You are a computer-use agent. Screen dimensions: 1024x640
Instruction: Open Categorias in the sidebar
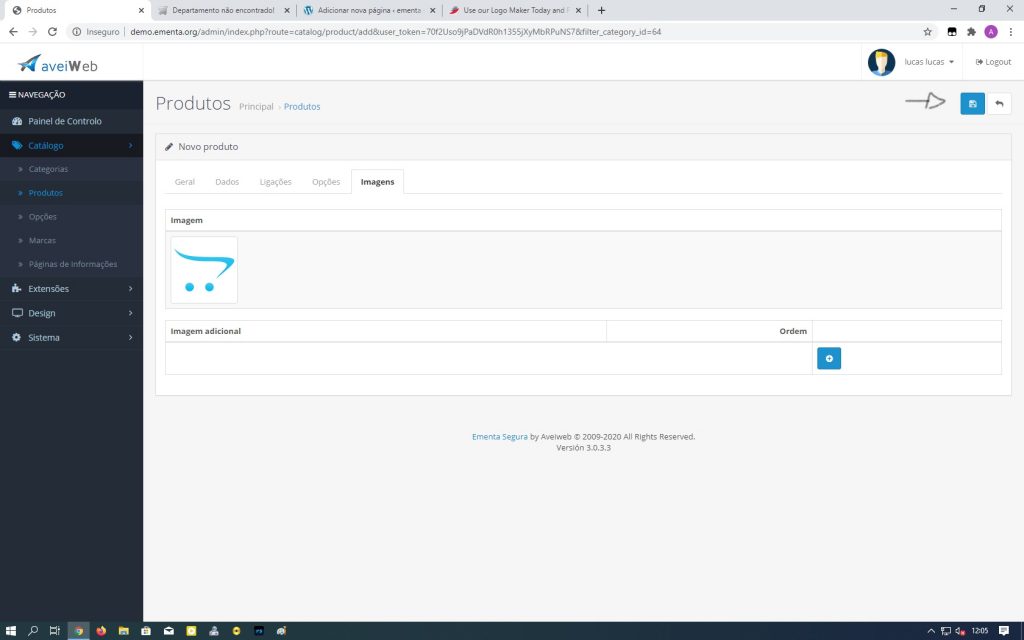pos(48,169)
